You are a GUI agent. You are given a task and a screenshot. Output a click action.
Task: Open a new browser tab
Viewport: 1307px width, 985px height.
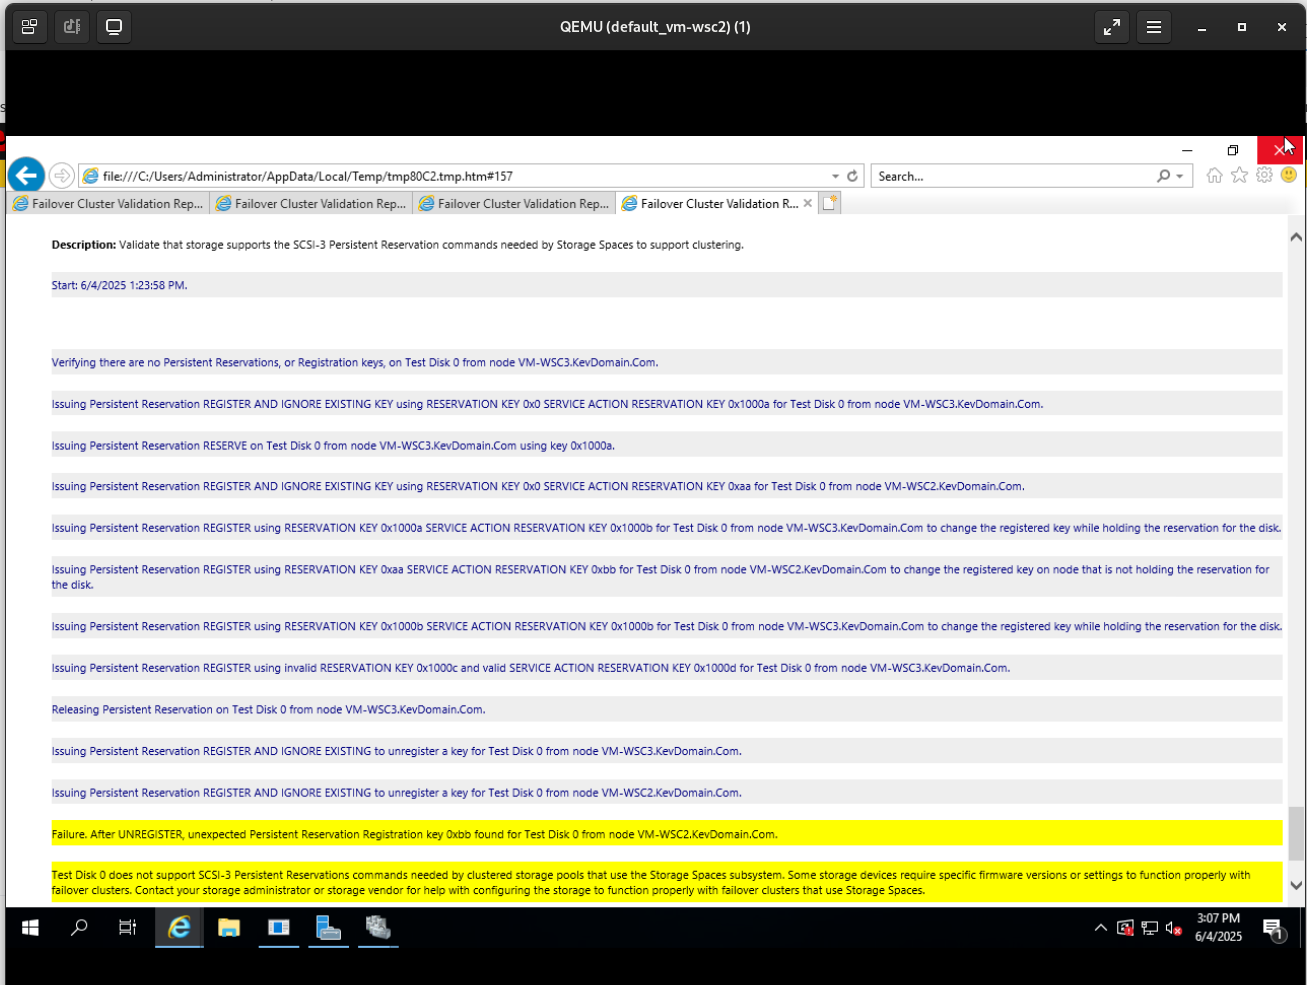tap(829, 204)
